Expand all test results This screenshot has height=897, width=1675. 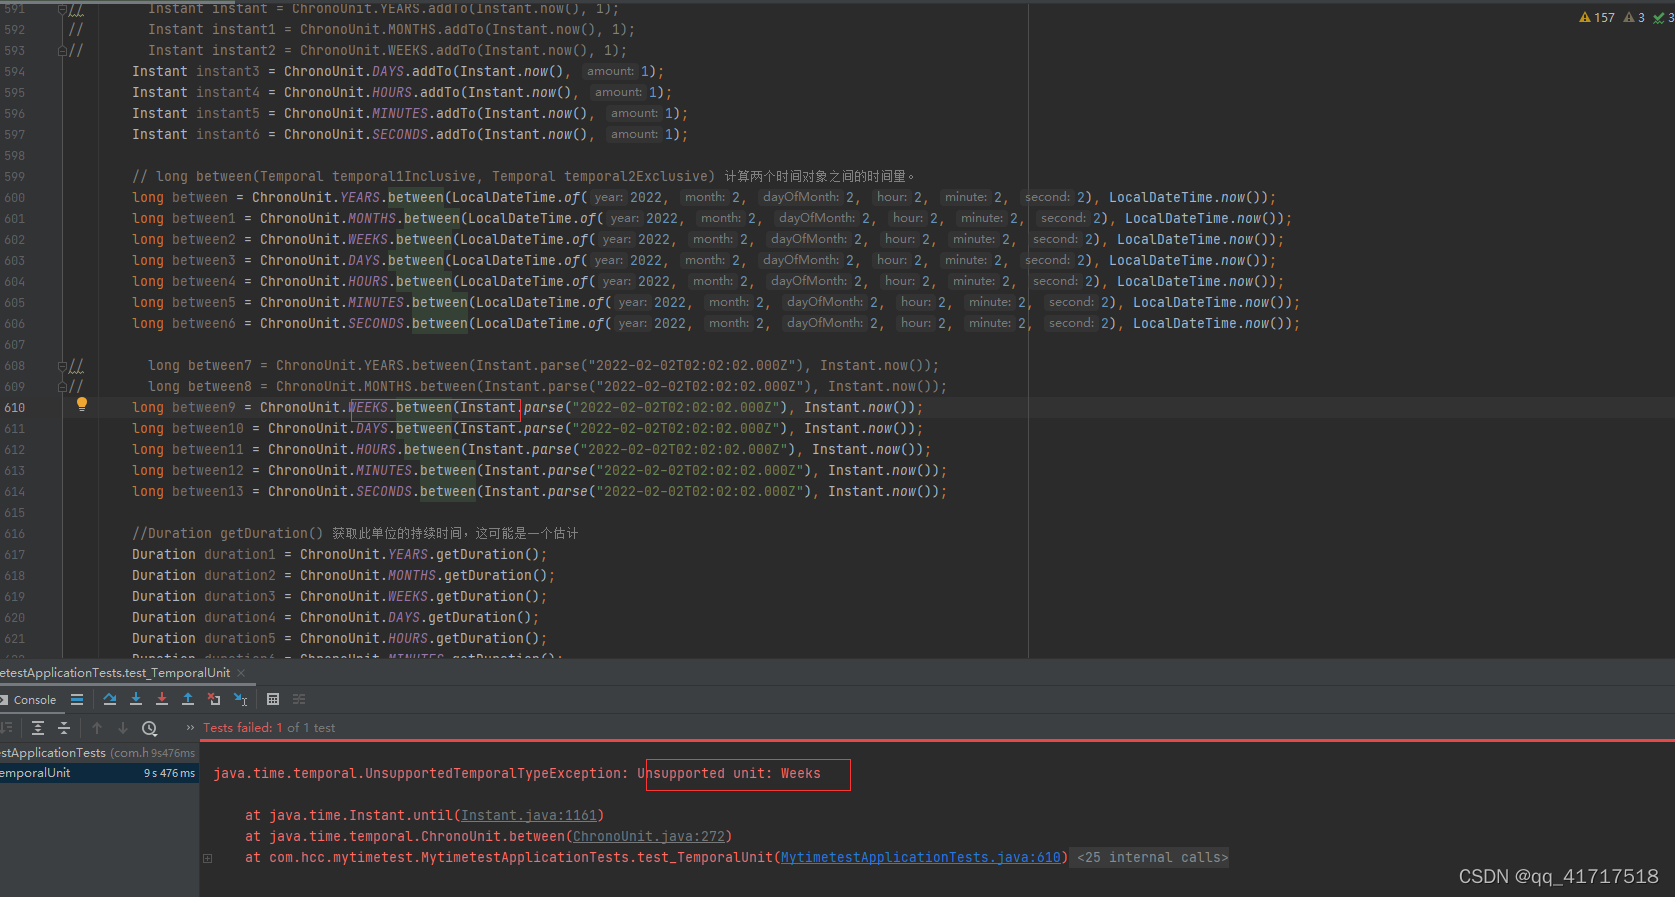tap(38, 728)
